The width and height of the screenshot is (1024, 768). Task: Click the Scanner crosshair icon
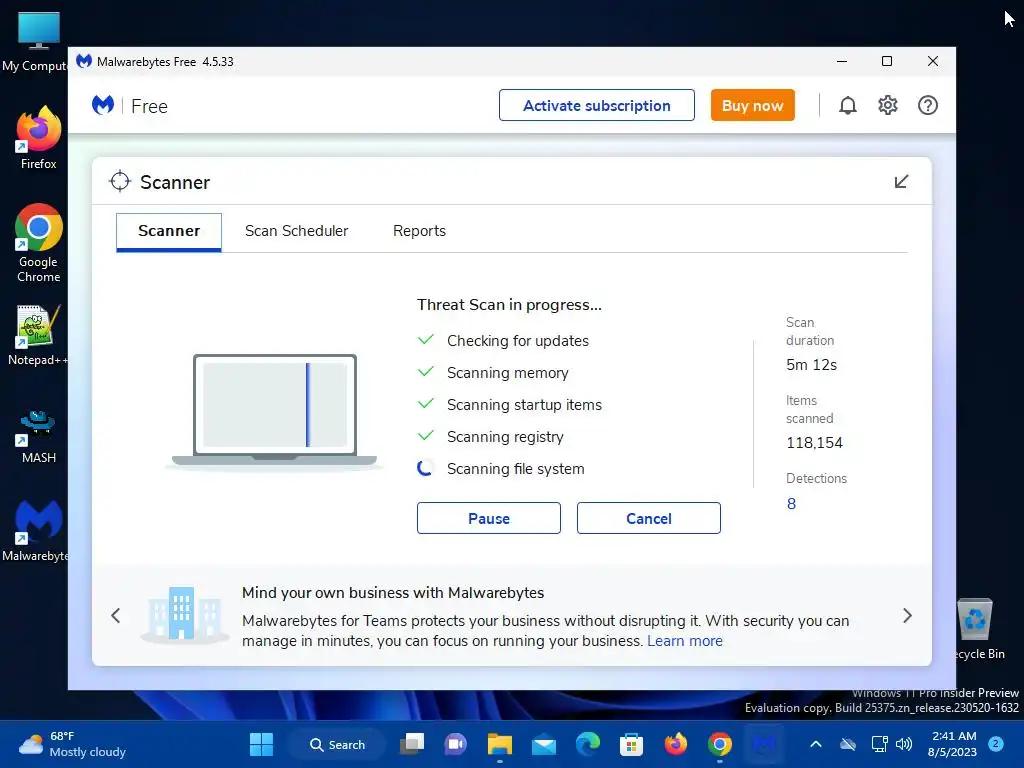[120, 182]
